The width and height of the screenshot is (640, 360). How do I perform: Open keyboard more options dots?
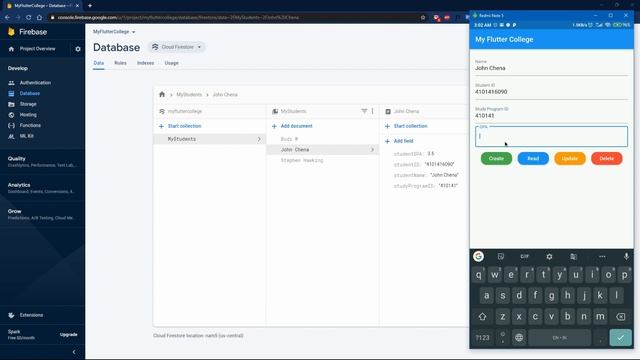tap(602, 256)
